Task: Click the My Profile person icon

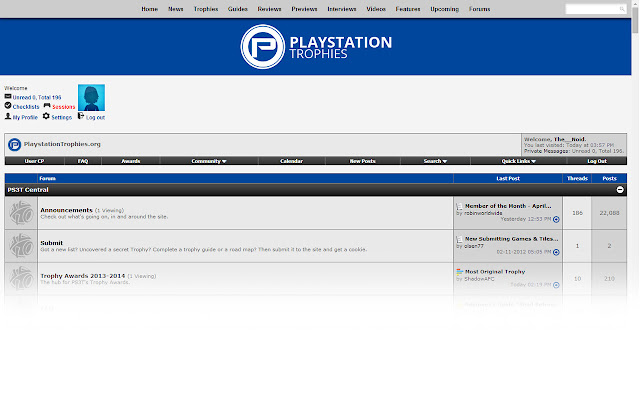Action: point(8,116)
